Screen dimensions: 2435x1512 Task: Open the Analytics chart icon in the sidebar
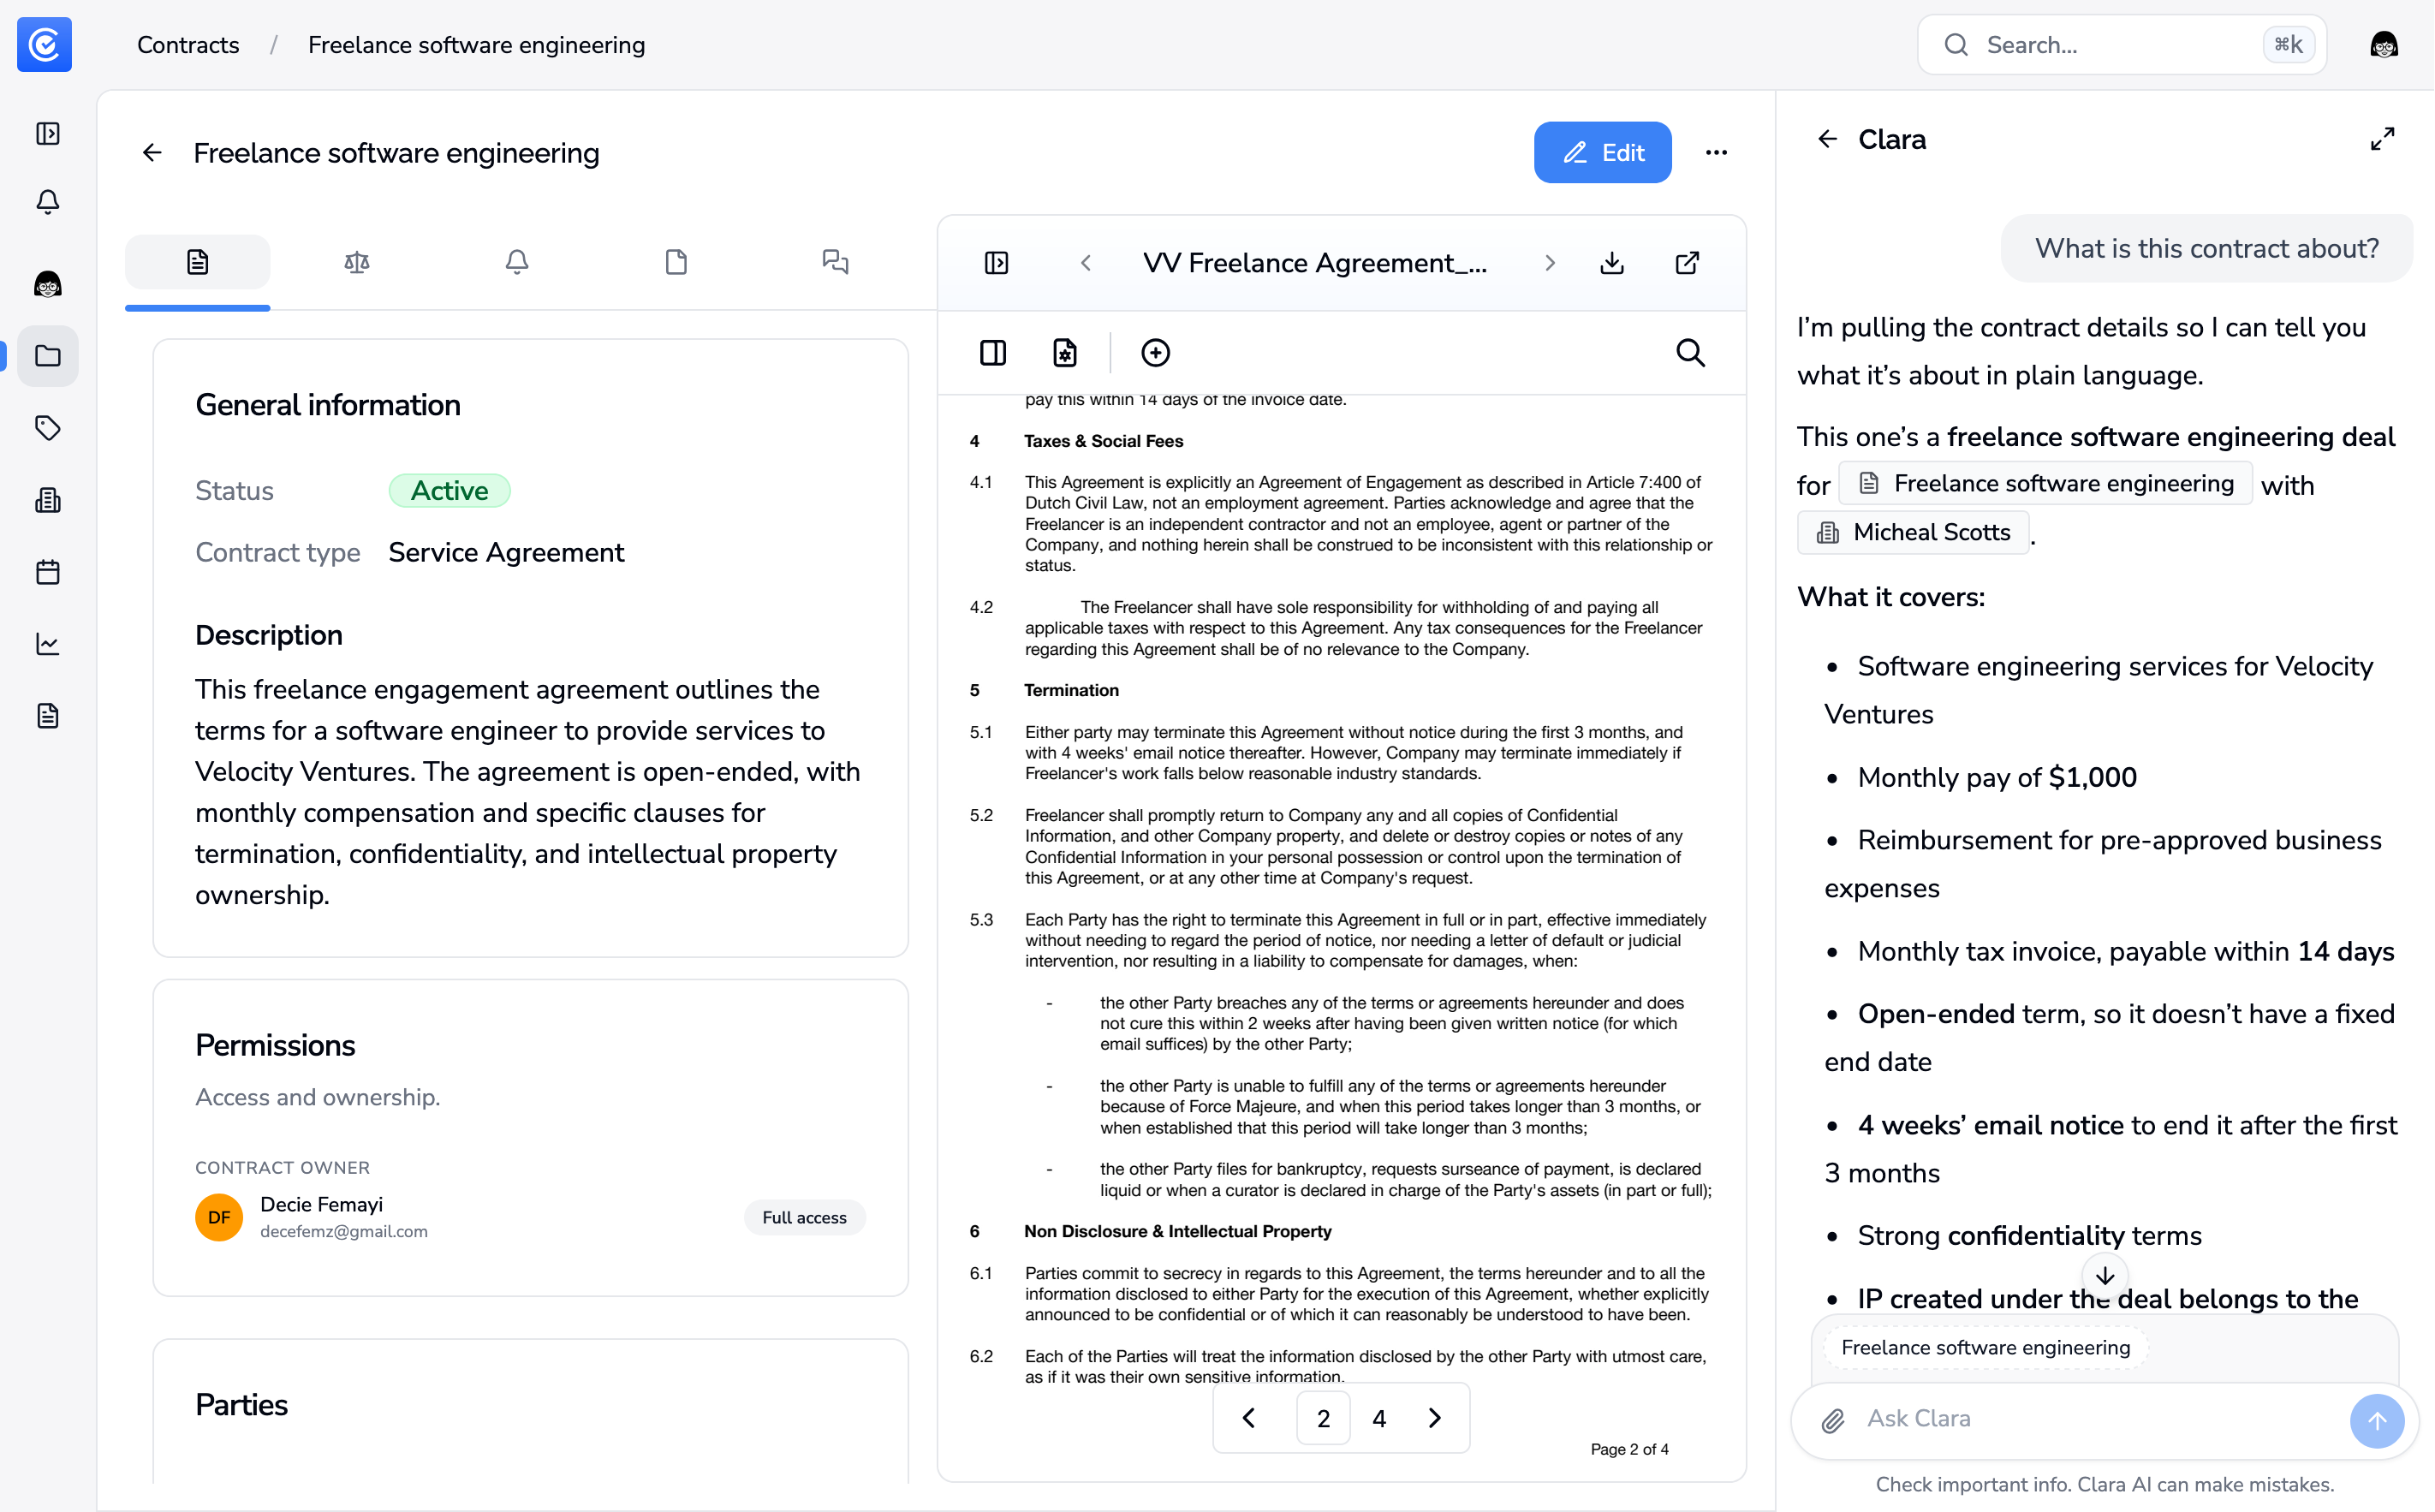click(47, 644)
